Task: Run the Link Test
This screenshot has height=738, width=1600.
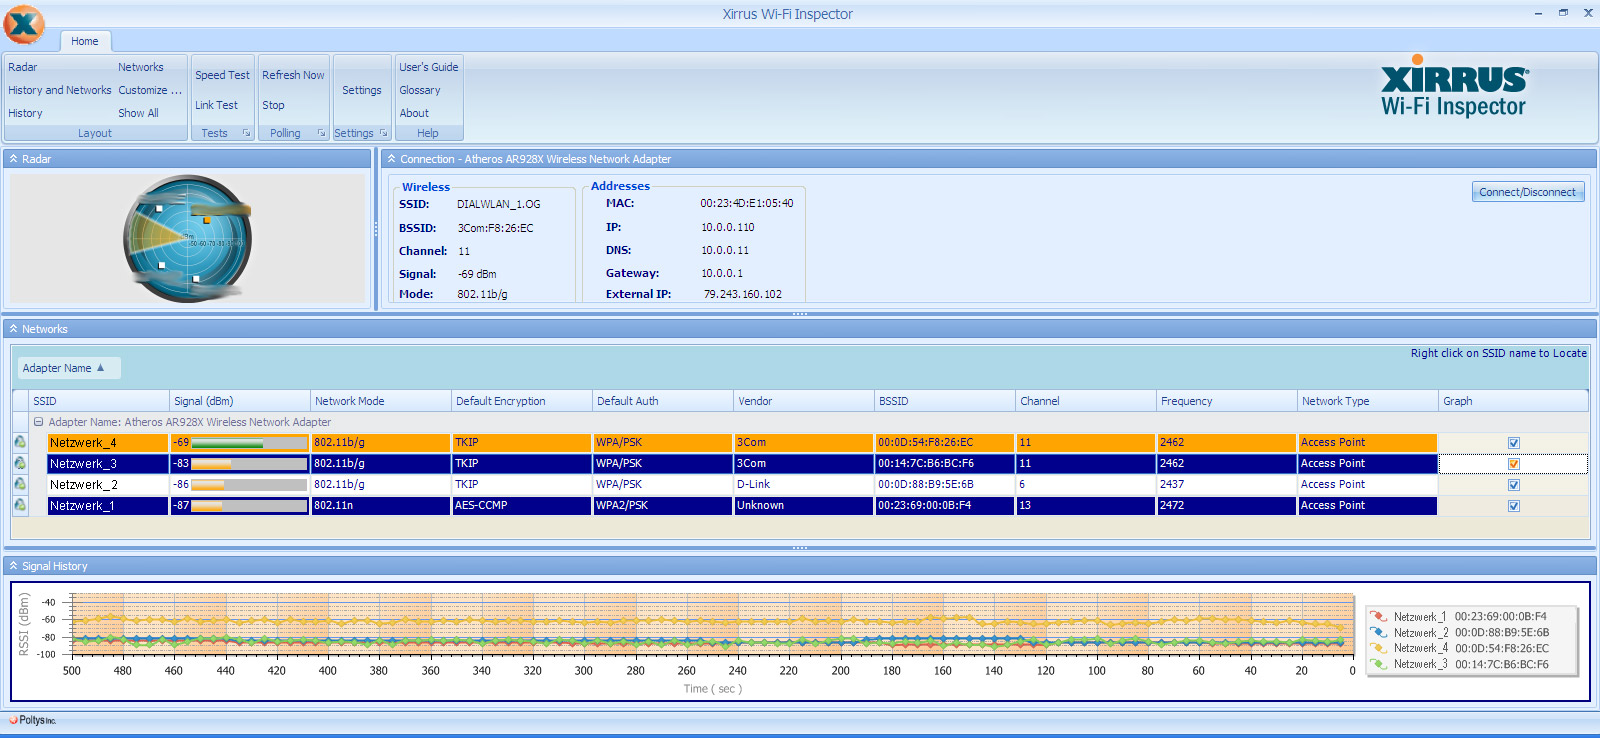Action: tap(216, 105)
